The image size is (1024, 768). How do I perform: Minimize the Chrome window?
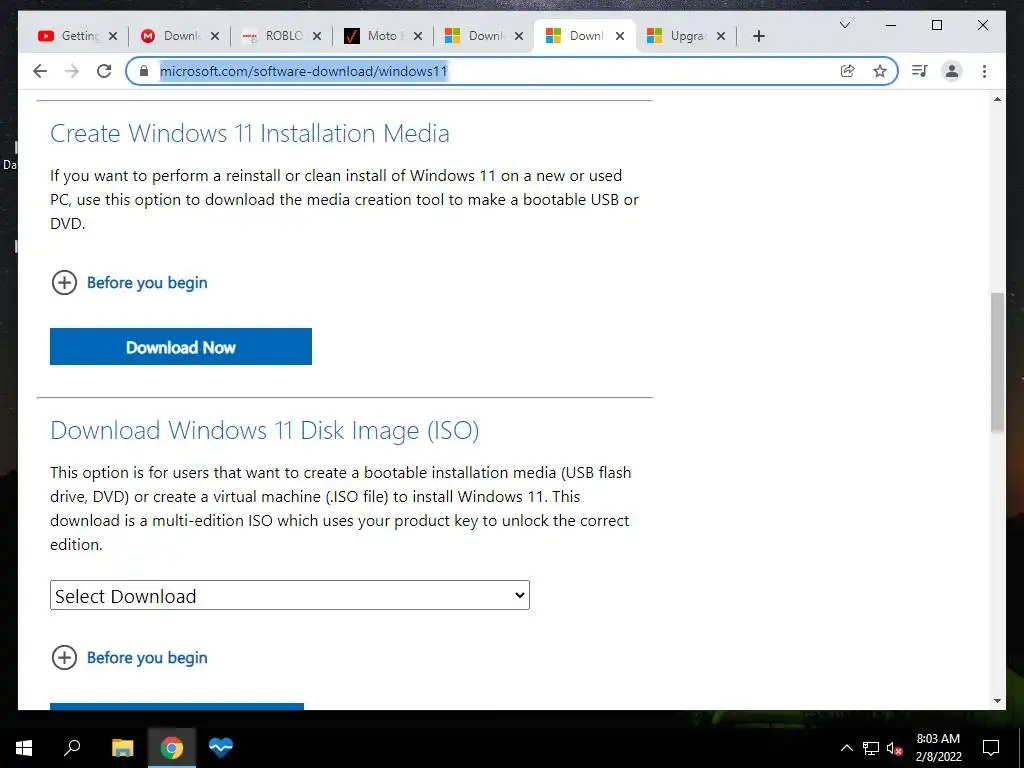pyautogui.click(x=891, y=25)
